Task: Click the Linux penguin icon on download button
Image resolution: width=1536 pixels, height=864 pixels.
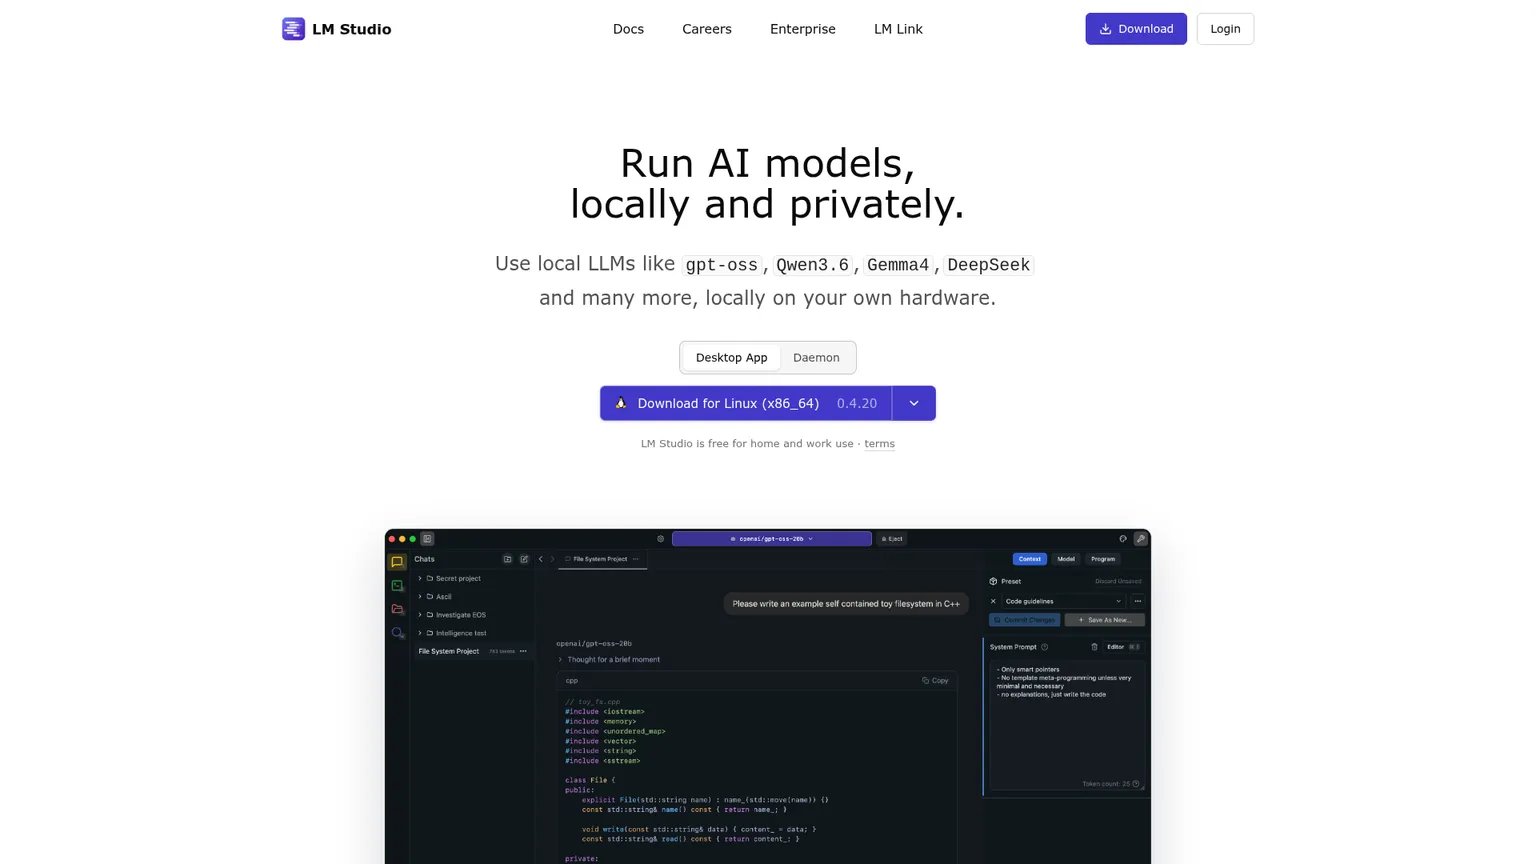Action: [621, 403]
